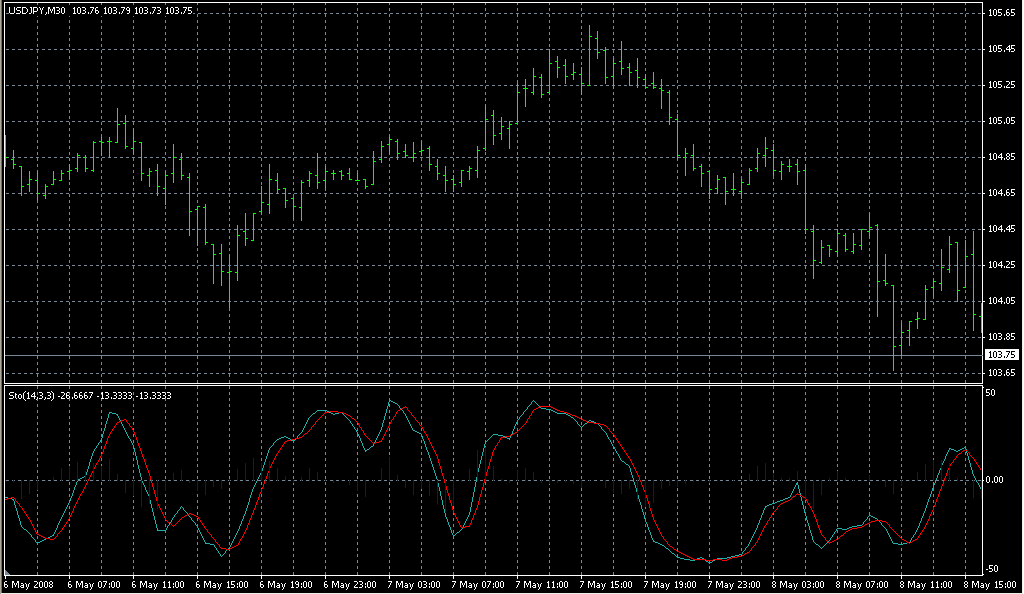
Task: Click the highlighted 103.75 current price tag
Action: coord(1001,355)
